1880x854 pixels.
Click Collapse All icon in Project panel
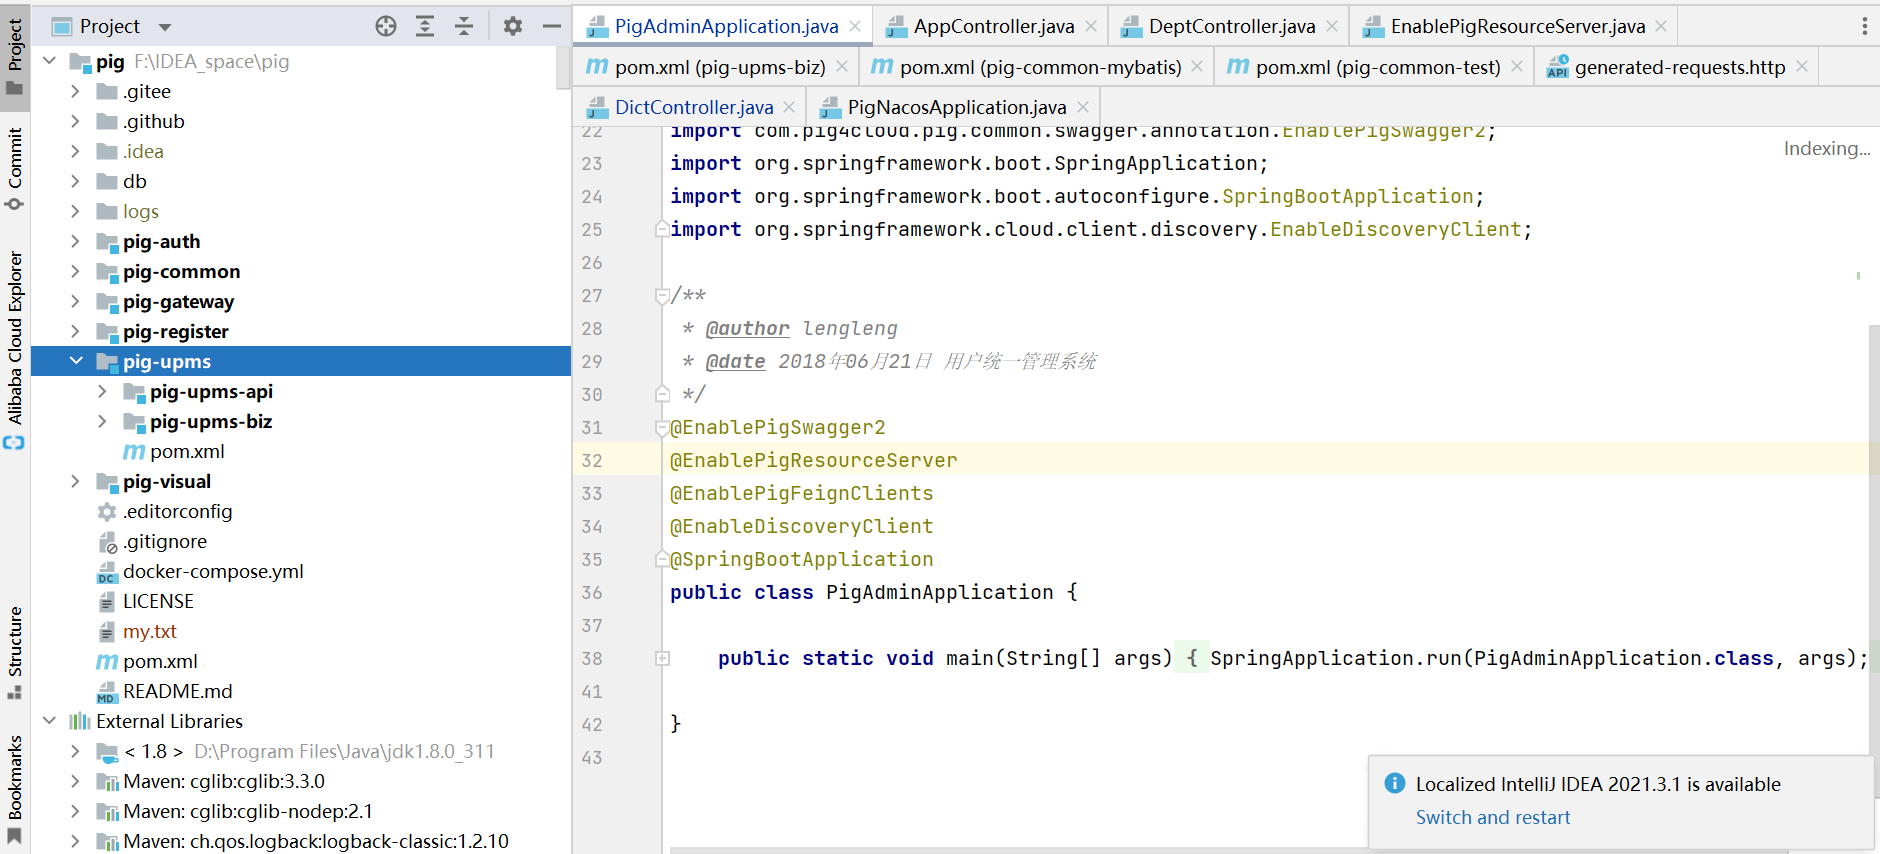tap(464, 26)
